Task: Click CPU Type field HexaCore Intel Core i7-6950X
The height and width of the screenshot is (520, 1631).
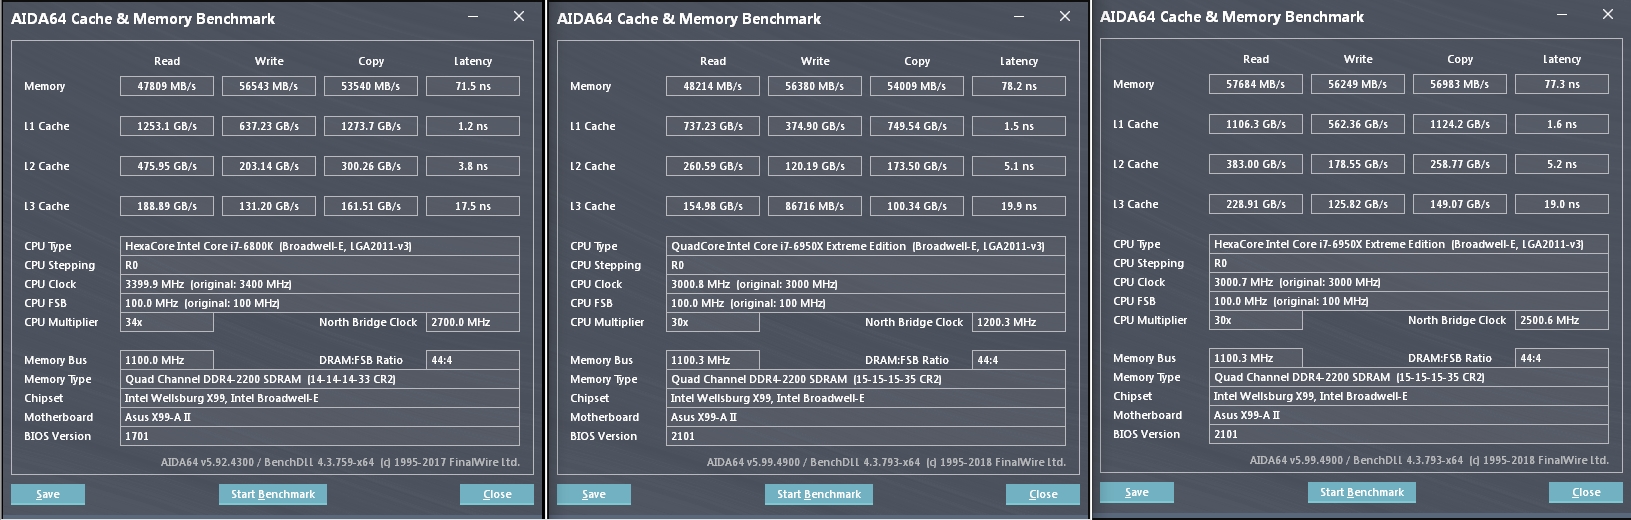Action: (1409, 244)
